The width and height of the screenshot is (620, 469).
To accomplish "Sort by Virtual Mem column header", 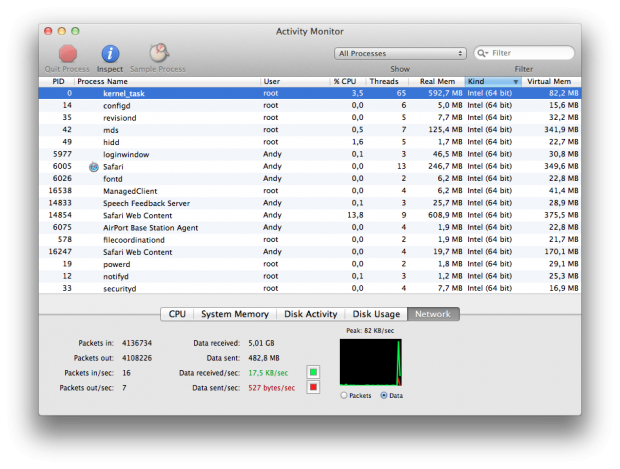I will (551, 81).
